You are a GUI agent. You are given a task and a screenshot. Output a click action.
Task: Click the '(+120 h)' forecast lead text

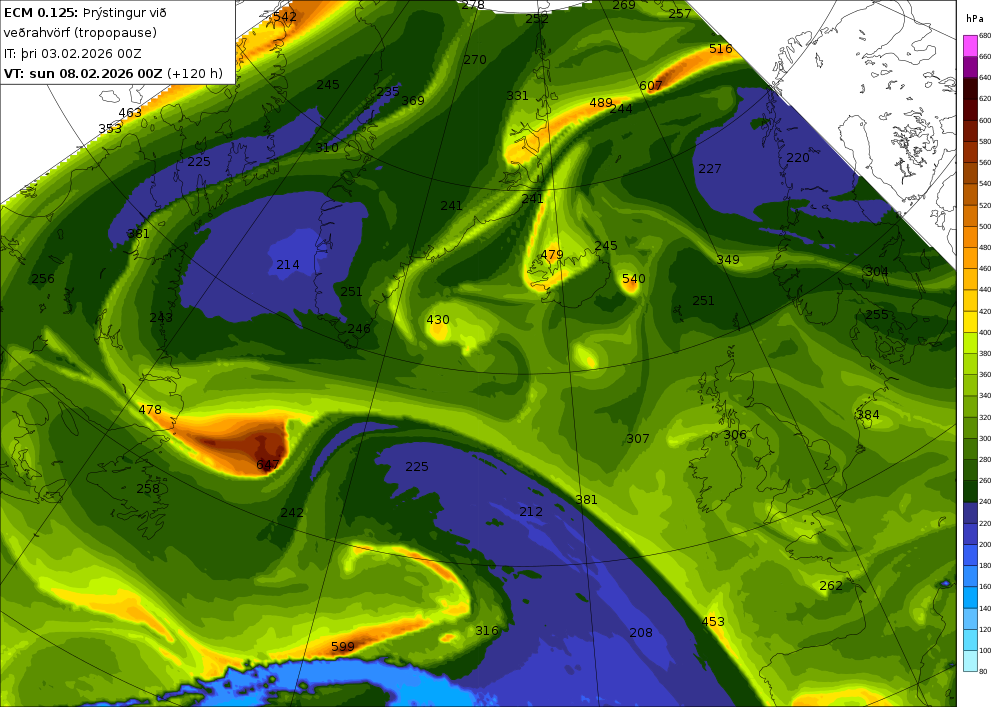[x=195, y=73]
